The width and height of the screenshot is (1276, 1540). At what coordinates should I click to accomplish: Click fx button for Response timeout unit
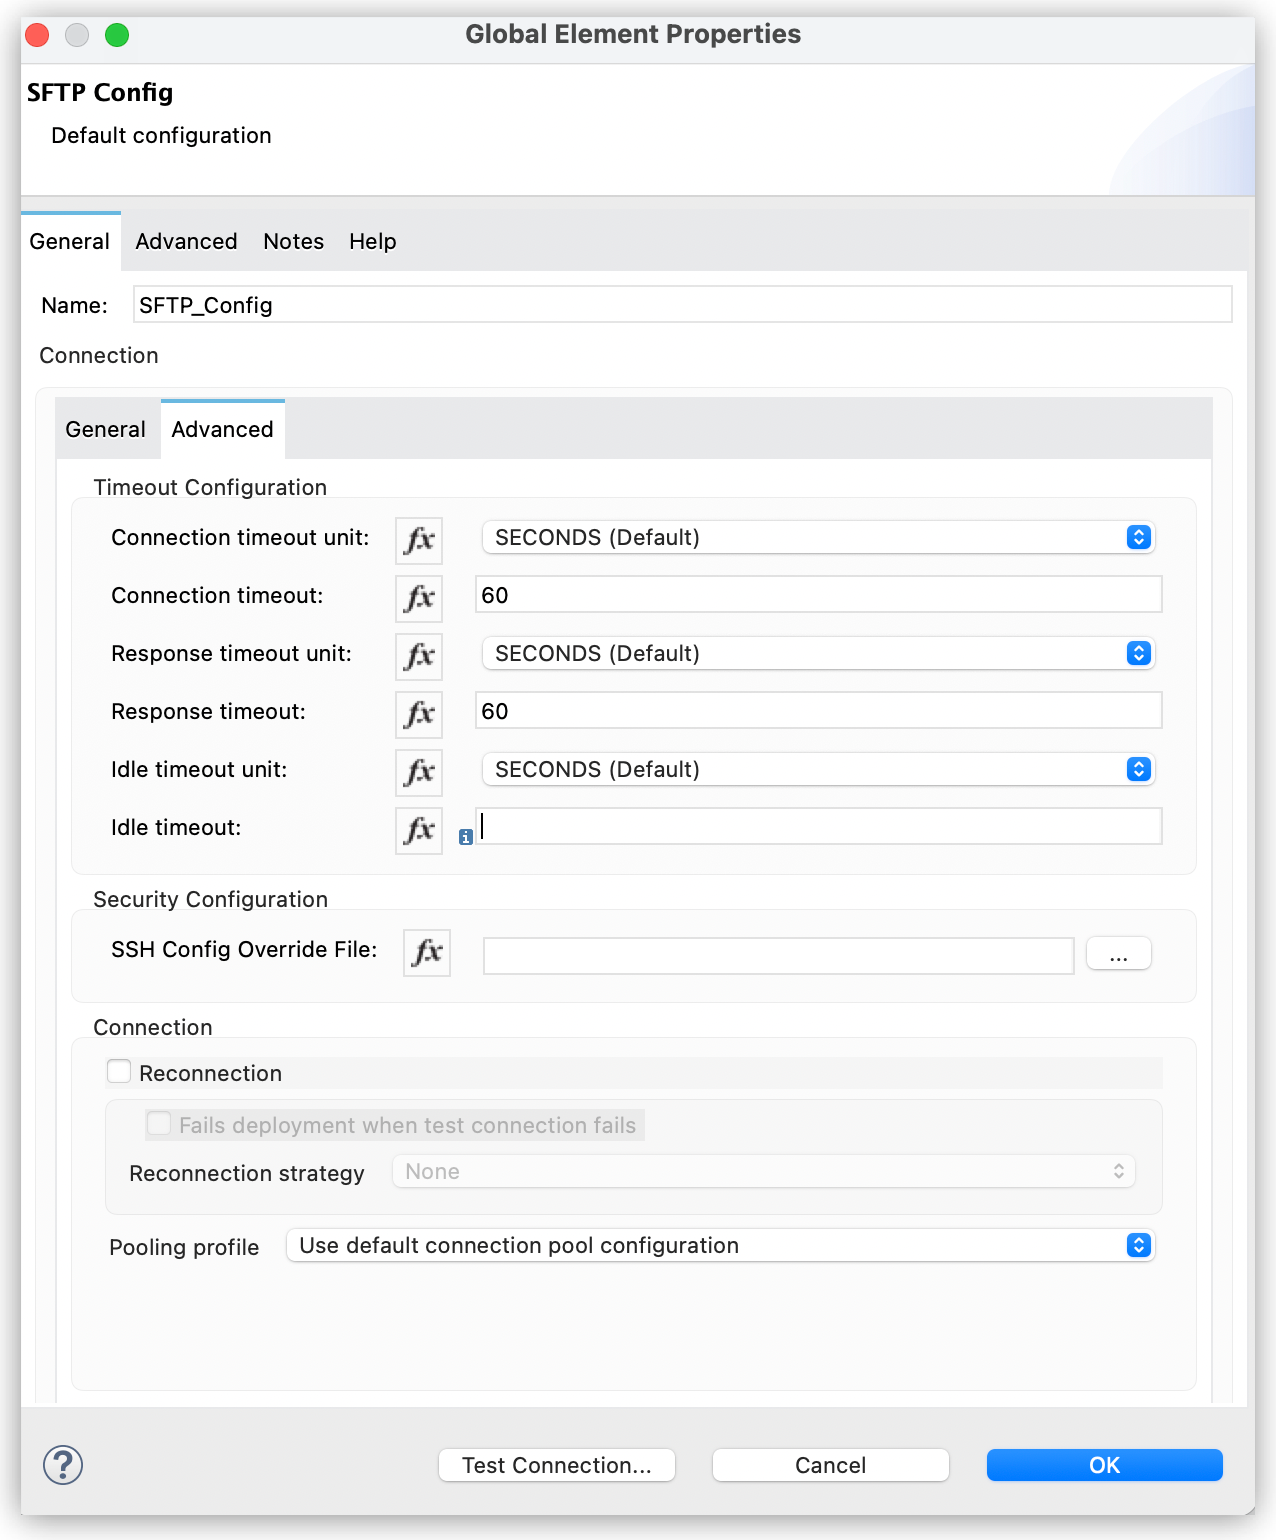pyautogui.click(x=419, y=656)
